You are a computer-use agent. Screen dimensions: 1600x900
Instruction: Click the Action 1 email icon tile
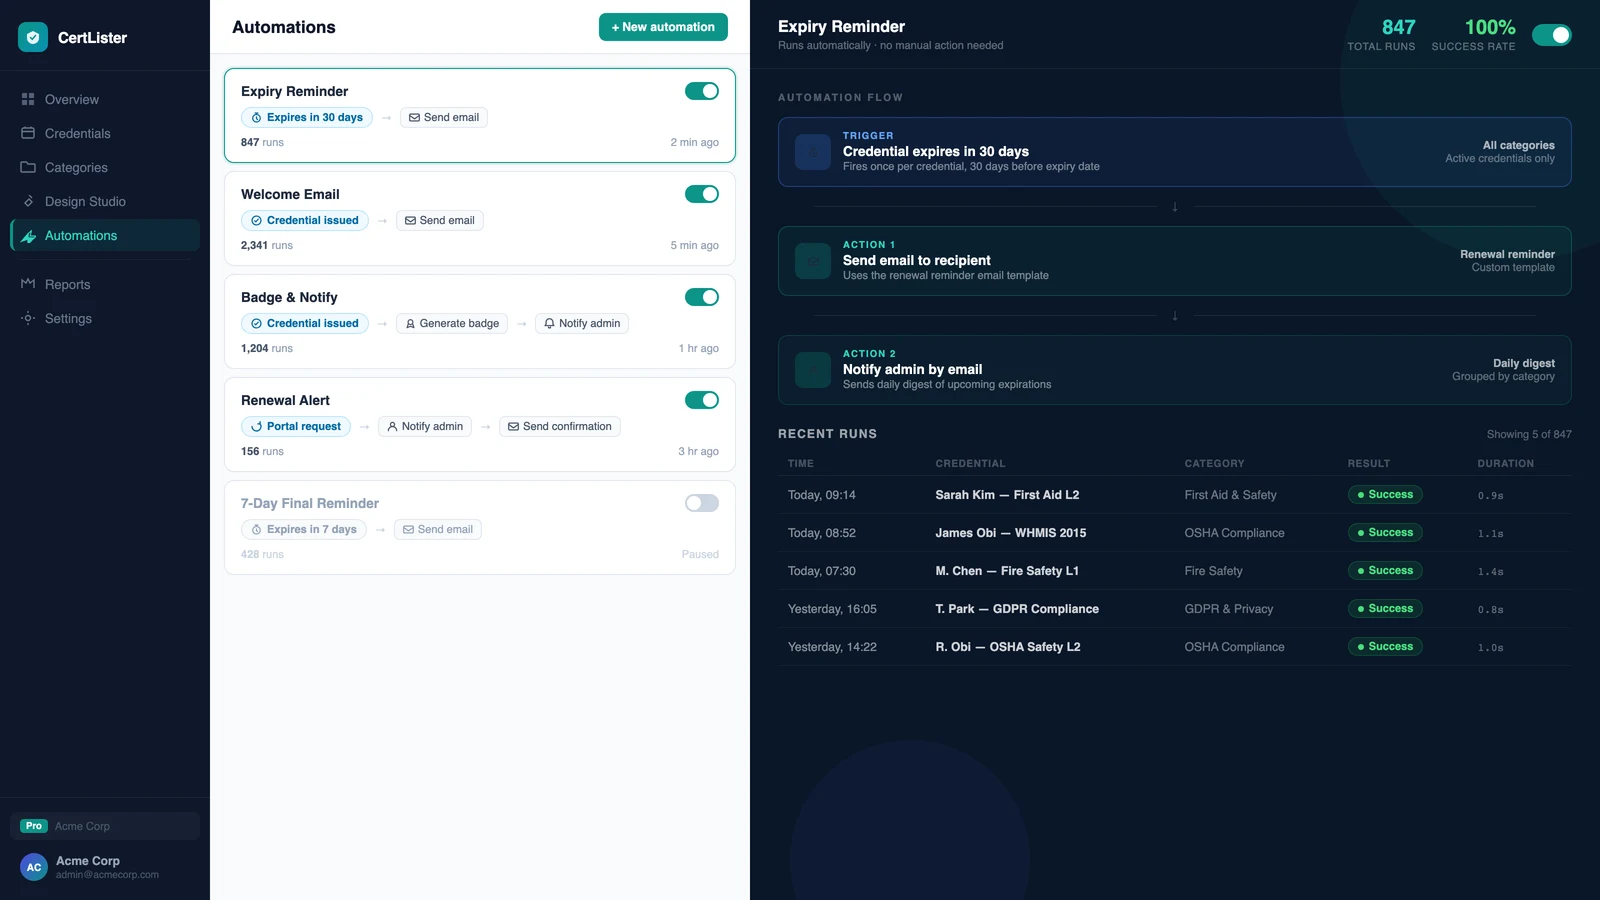tap(813, 261)
